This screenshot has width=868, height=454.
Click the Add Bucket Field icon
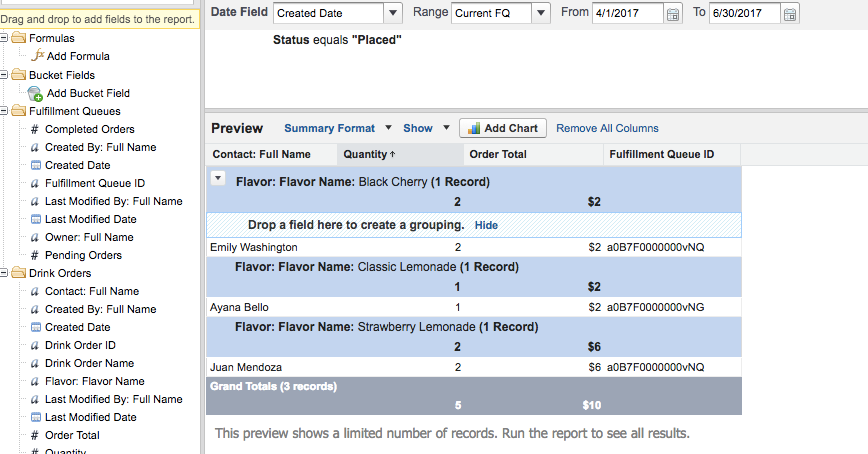tap(35, 93)
